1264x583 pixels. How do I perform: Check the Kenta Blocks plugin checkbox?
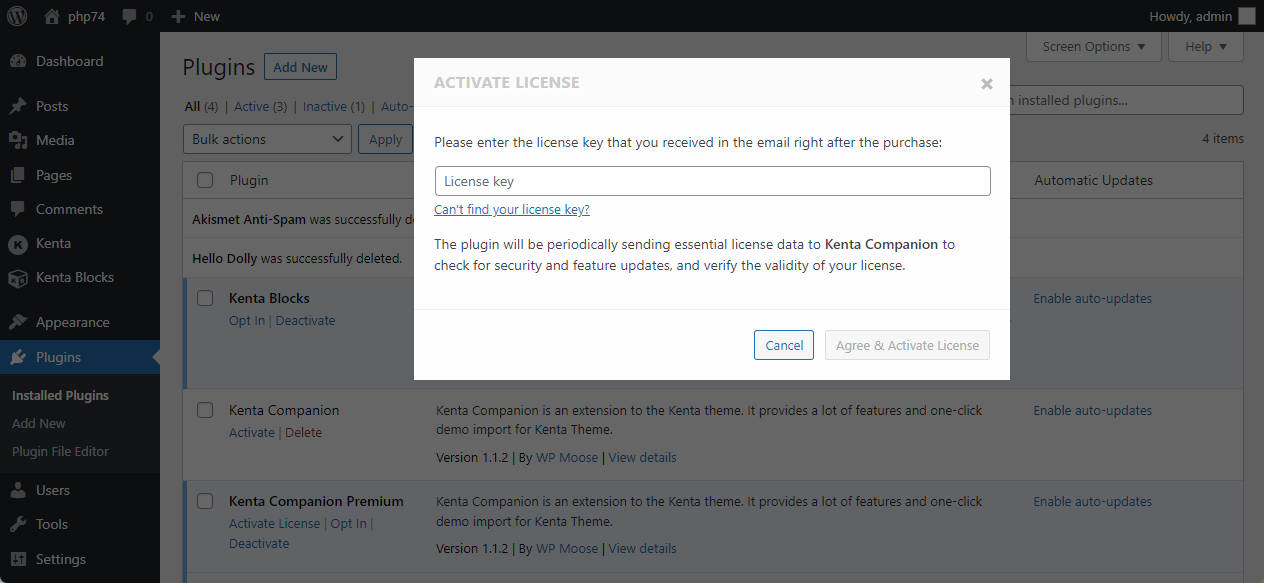[x=205, y=298]
